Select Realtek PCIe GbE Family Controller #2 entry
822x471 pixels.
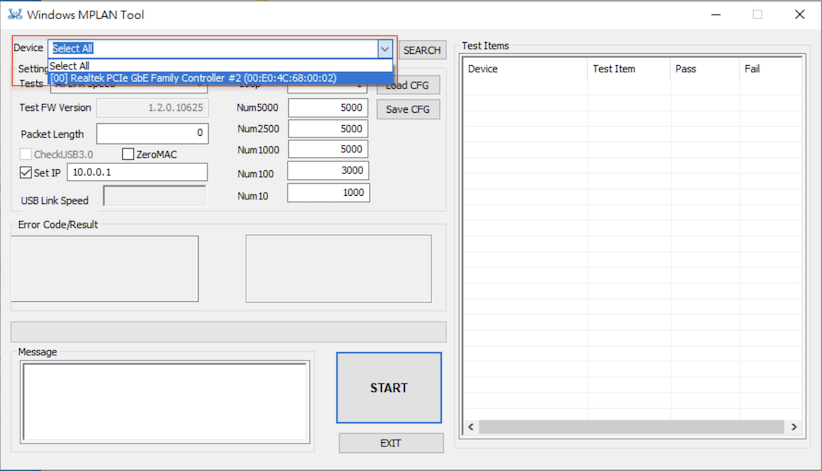[220, 78]
